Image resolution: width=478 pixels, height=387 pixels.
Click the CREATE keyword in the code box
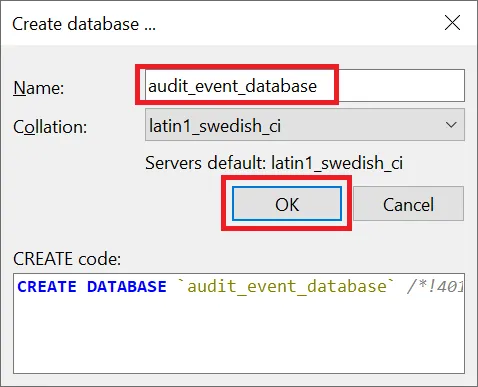(x=47, y=287)
